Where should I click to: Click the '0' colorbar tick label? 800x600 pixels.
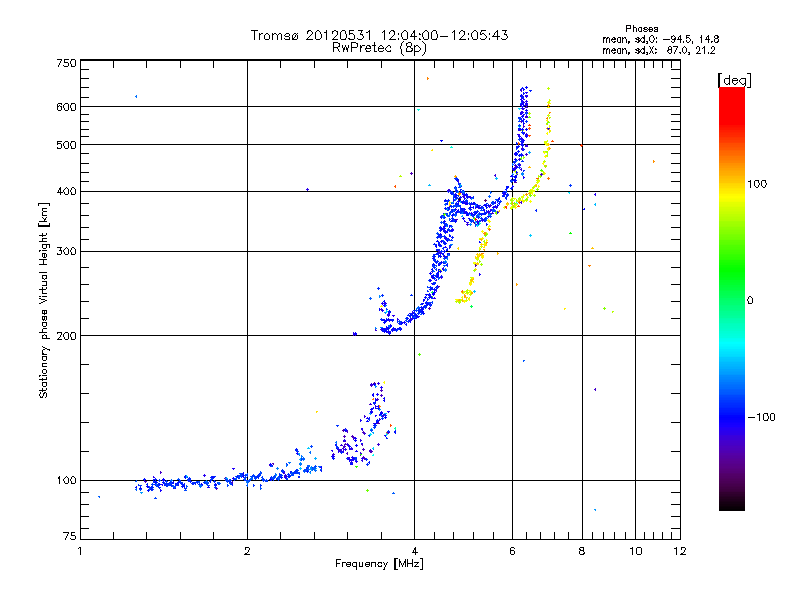[x=750, y=301]
